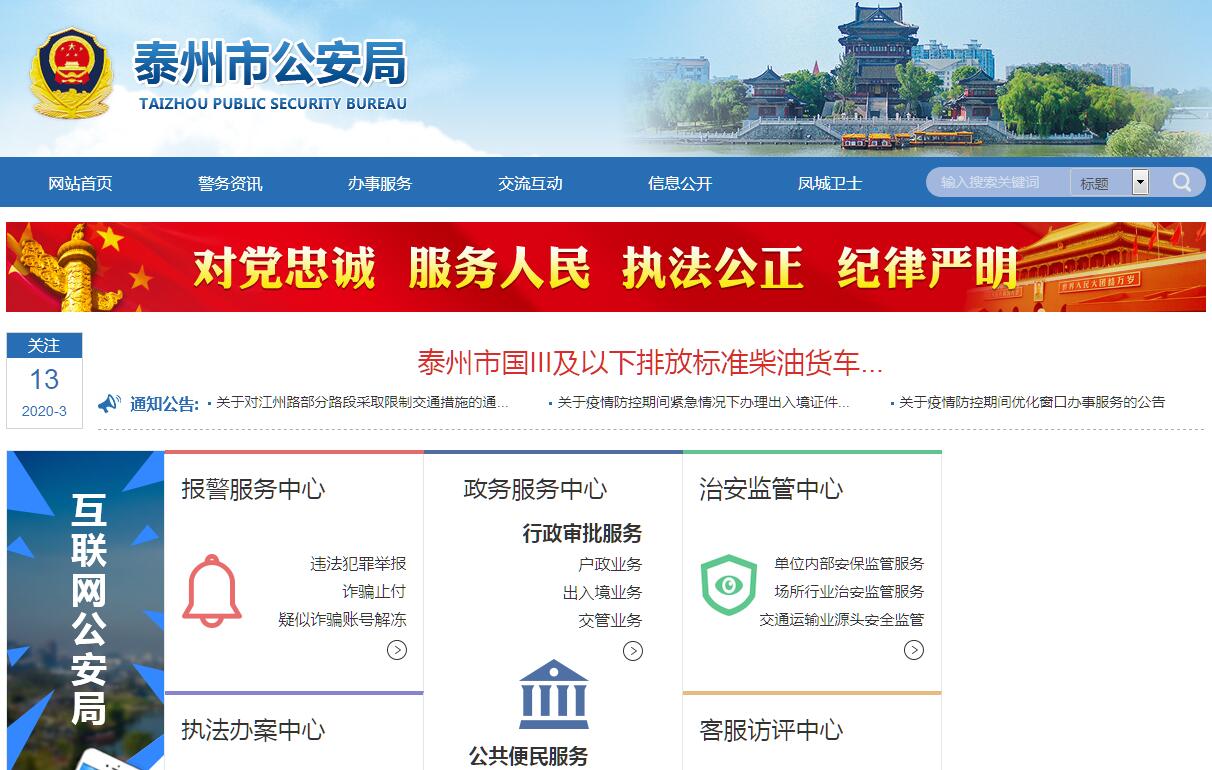Click the red alarm bell icon
Viewport: 1212px width, 770px height.
pos(212,590)
